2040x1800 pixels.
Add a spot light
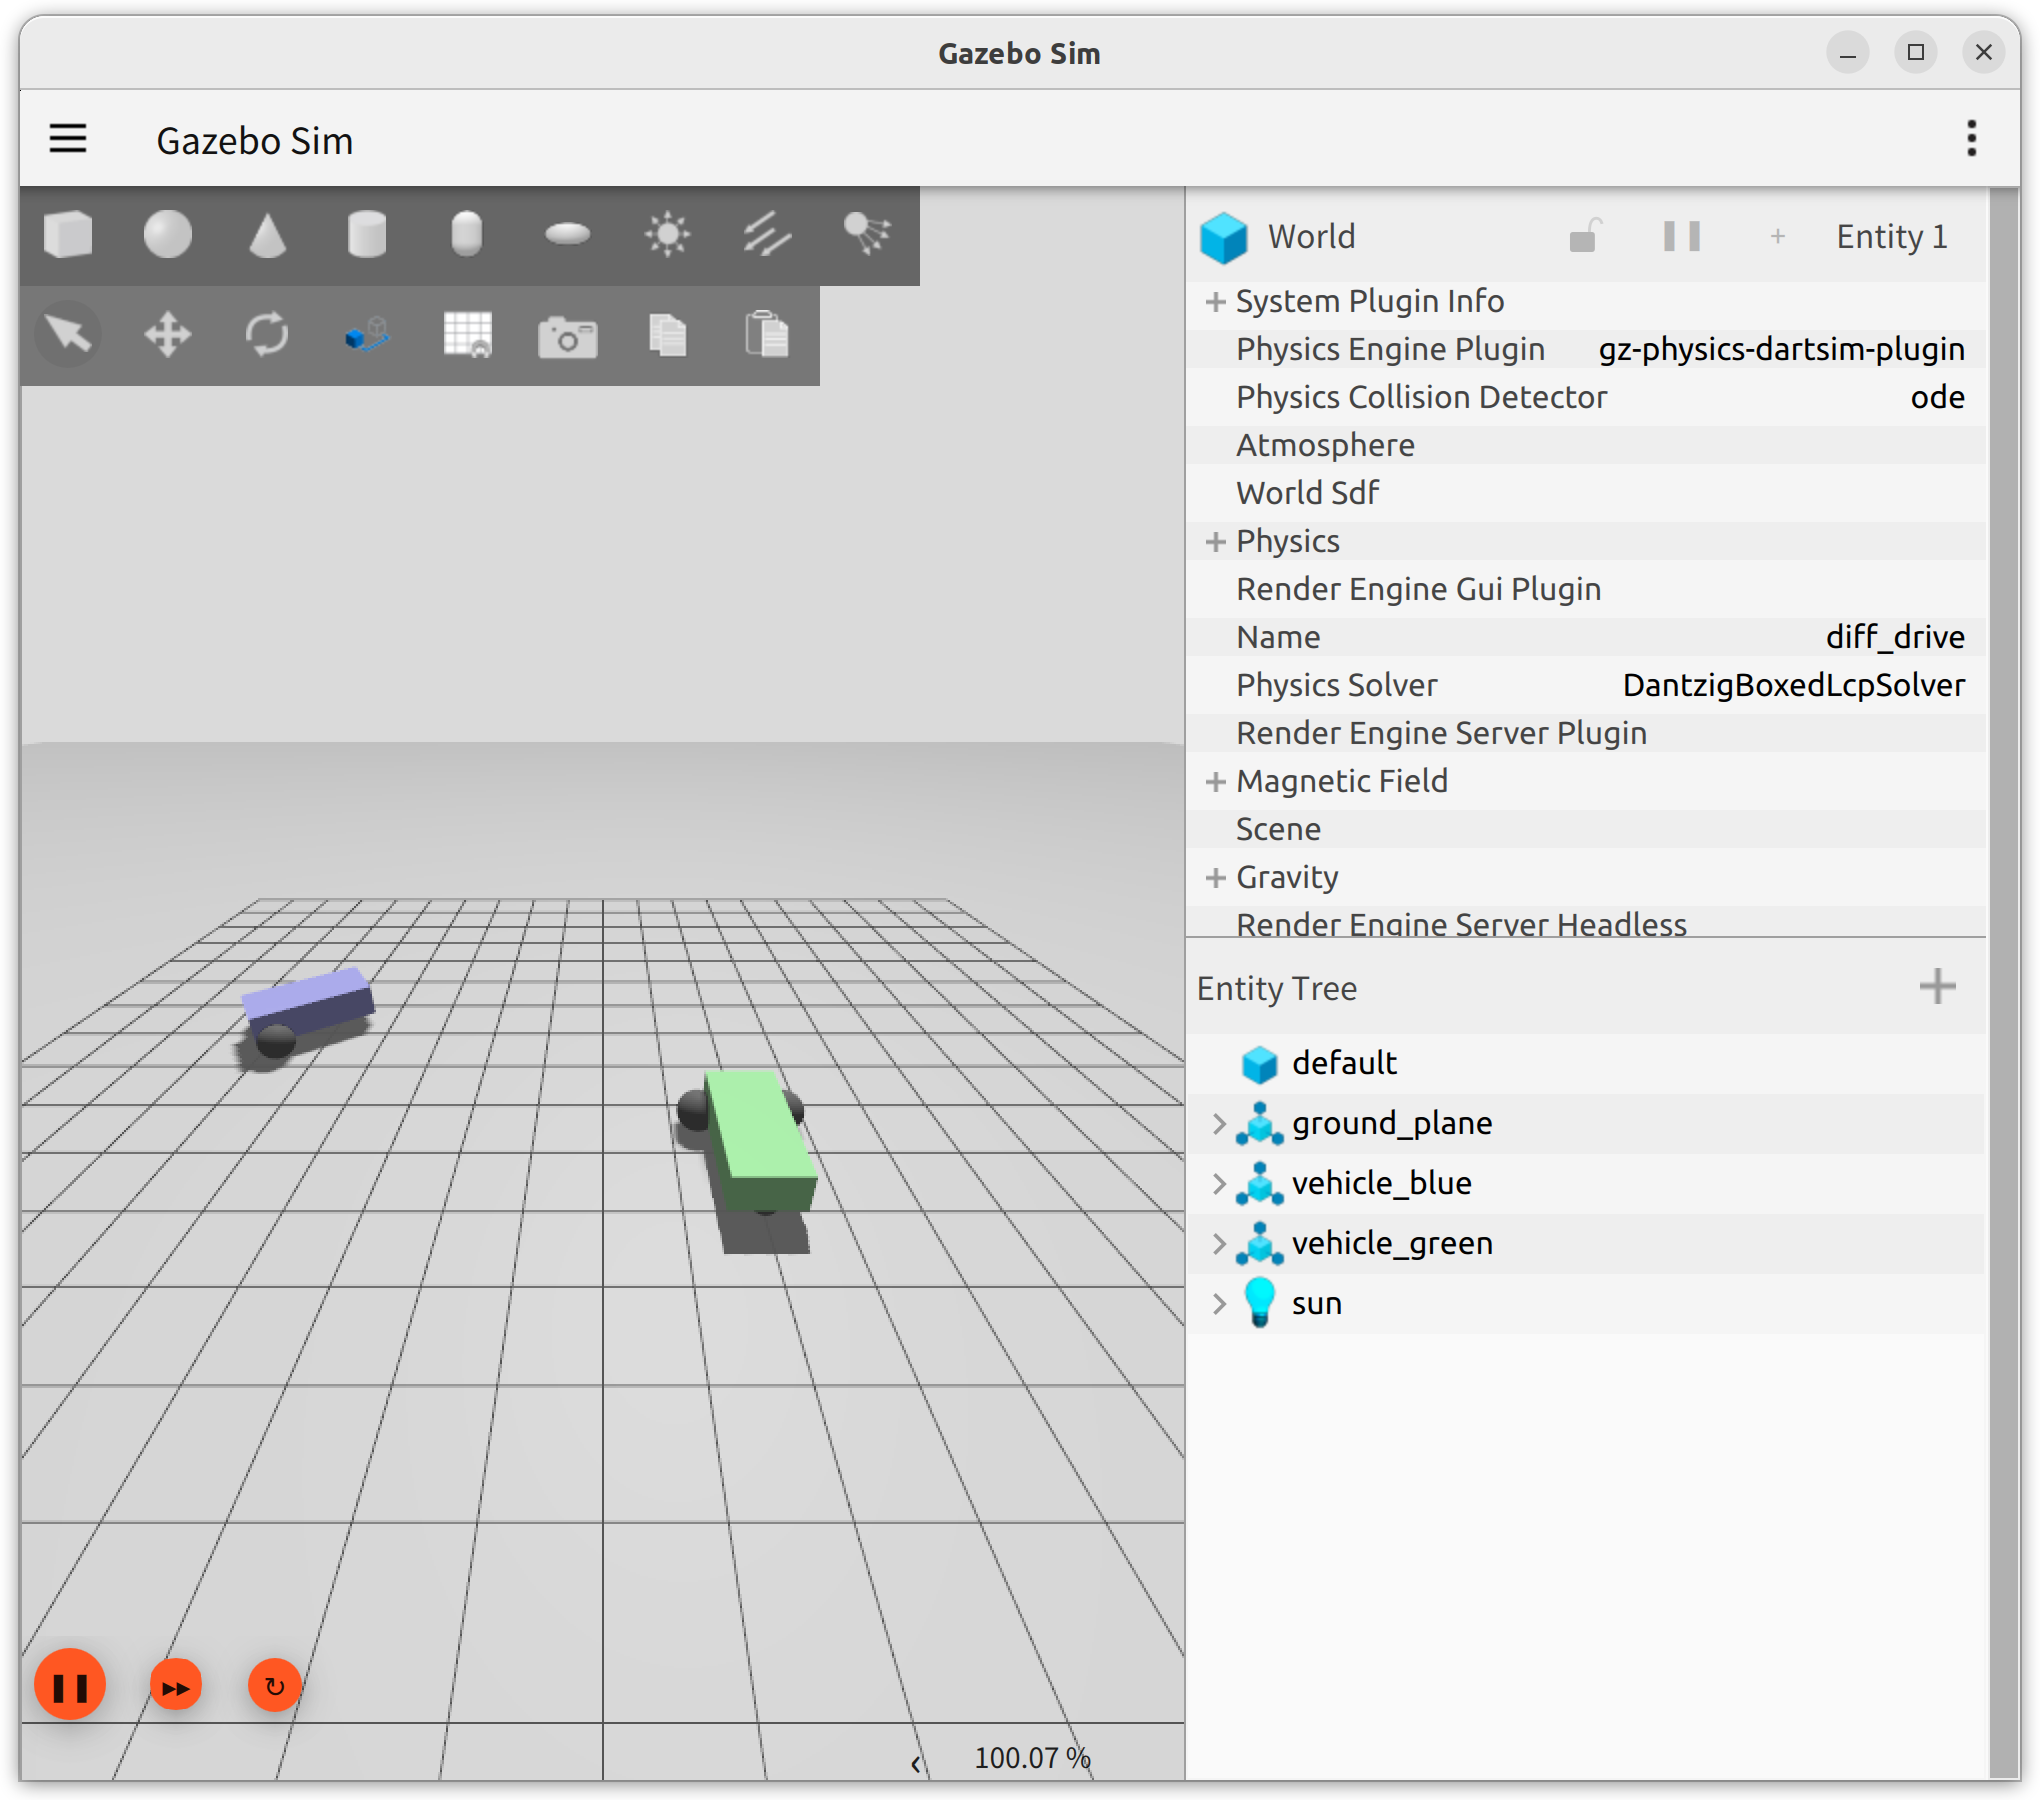click(867, 235)
